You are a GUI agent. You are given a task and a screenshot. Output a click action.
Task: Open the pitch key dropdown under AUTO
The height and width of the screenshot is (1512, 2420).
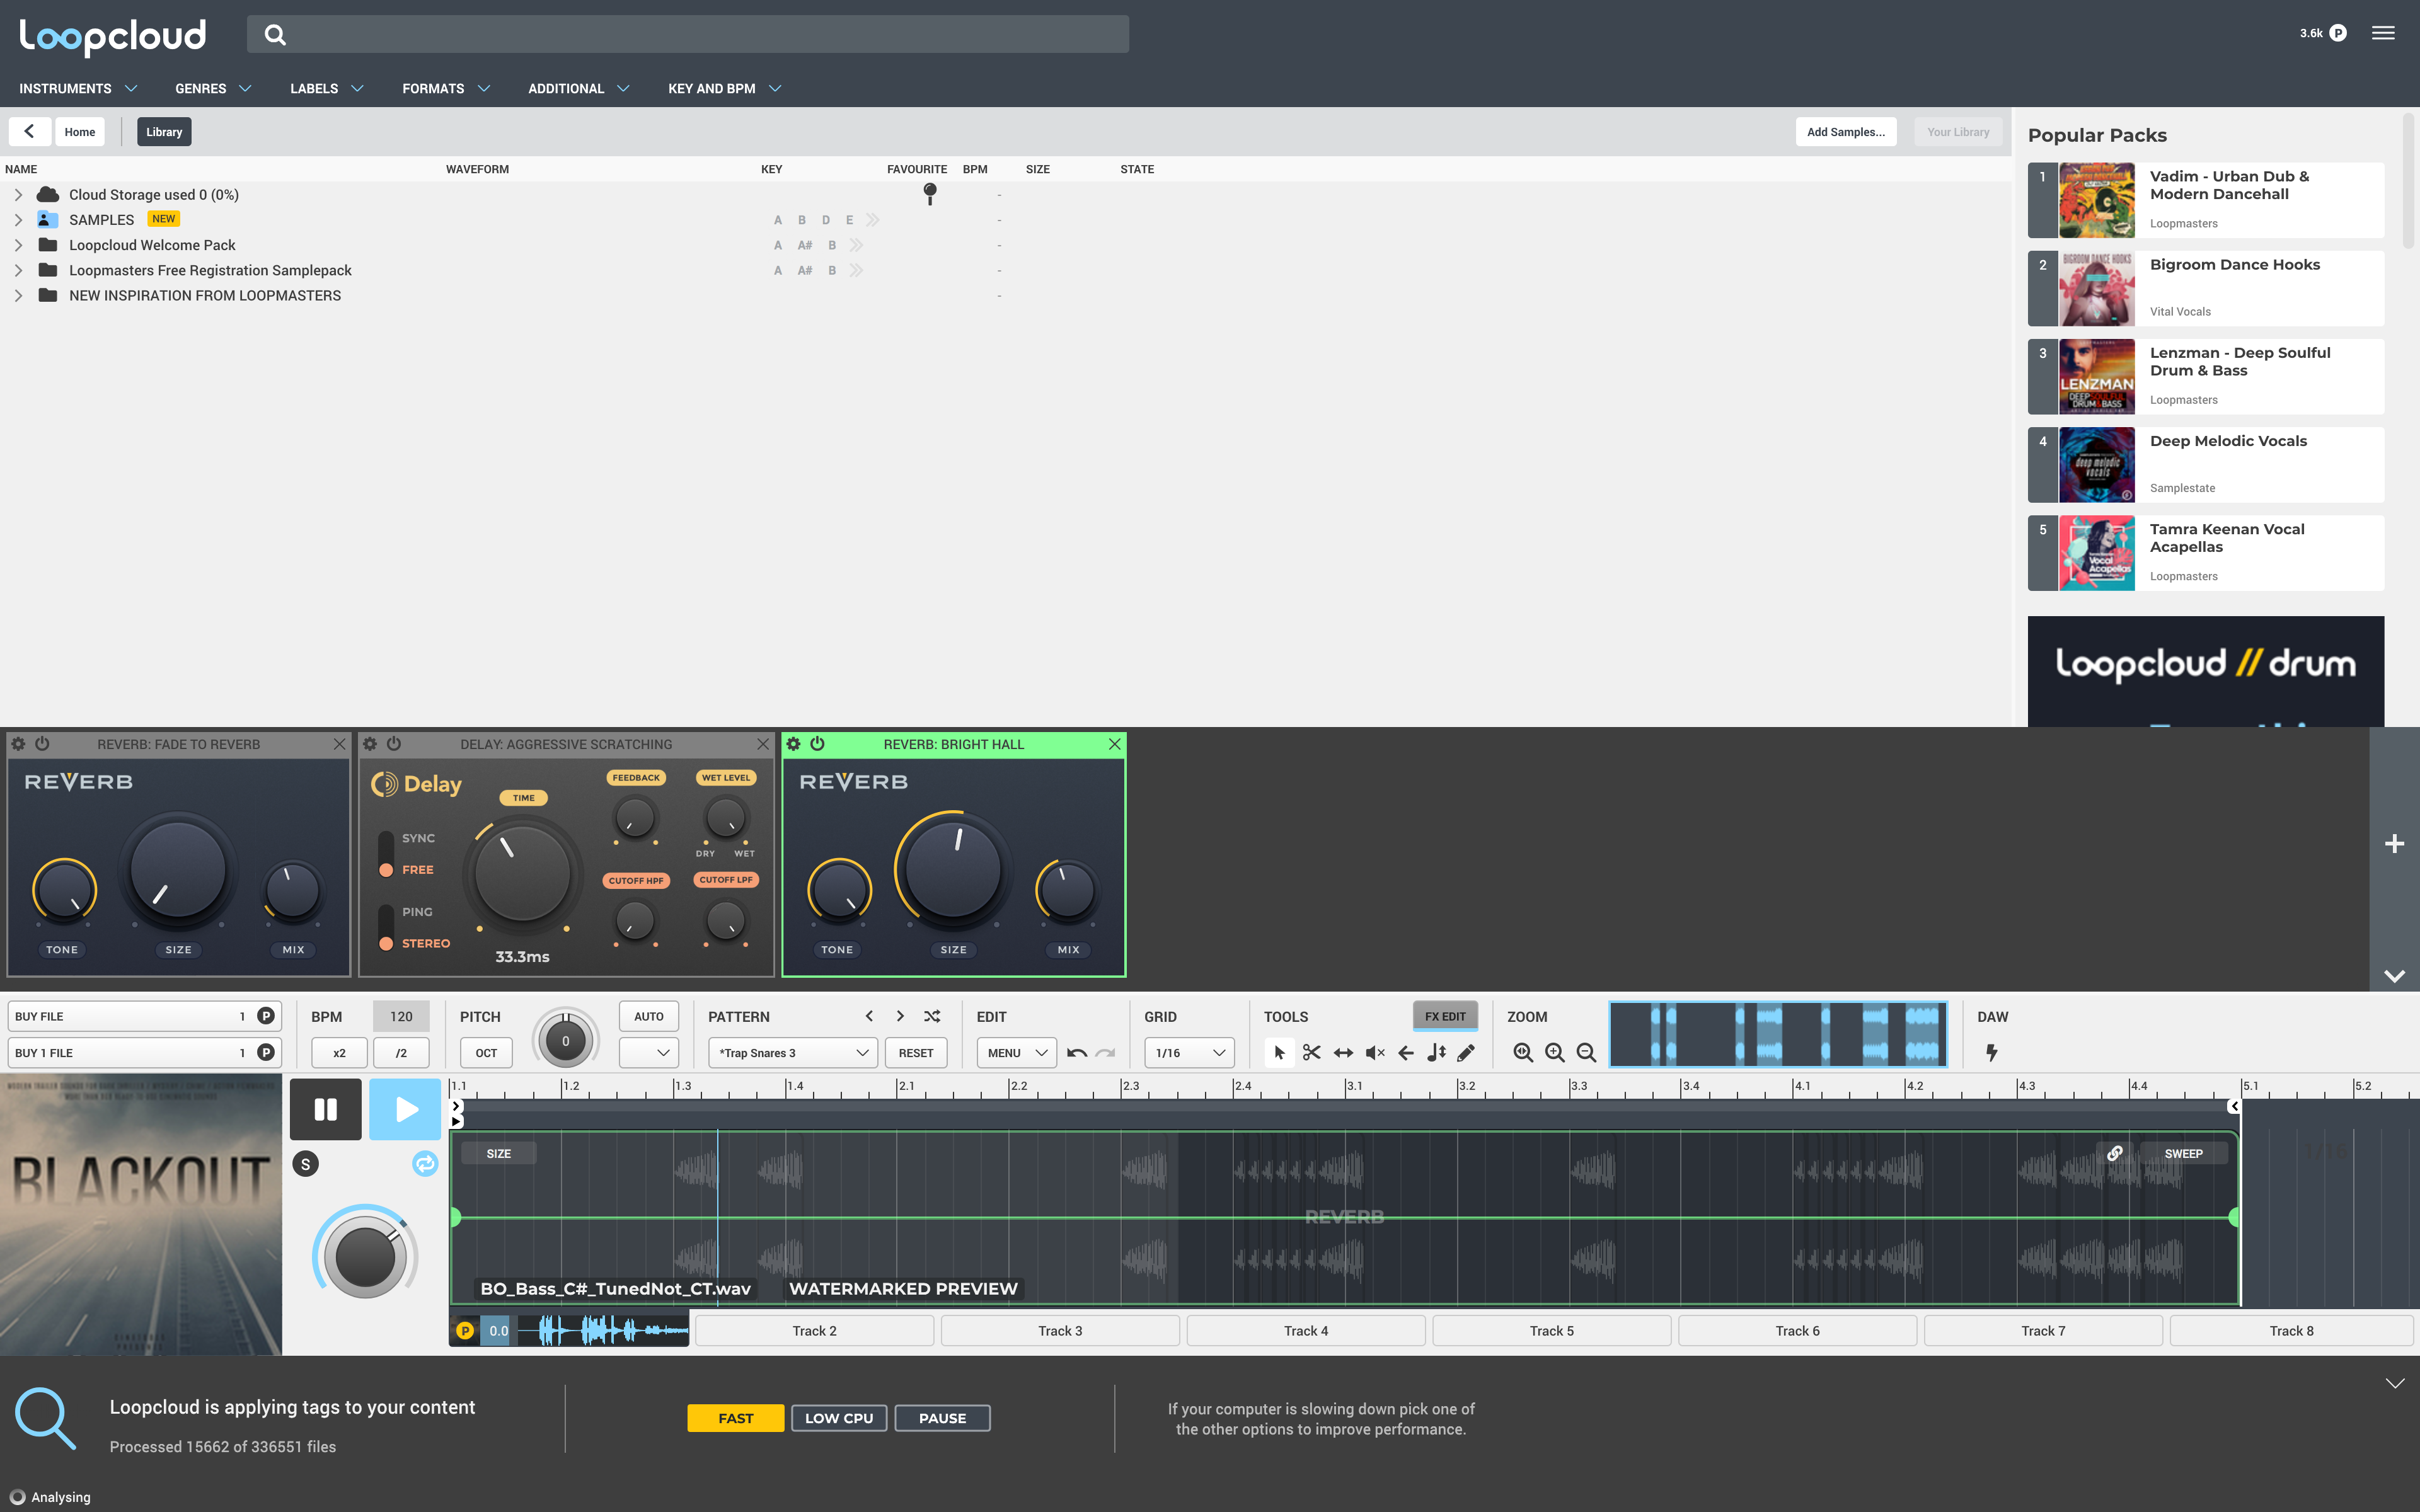[x=649, y=1053]
